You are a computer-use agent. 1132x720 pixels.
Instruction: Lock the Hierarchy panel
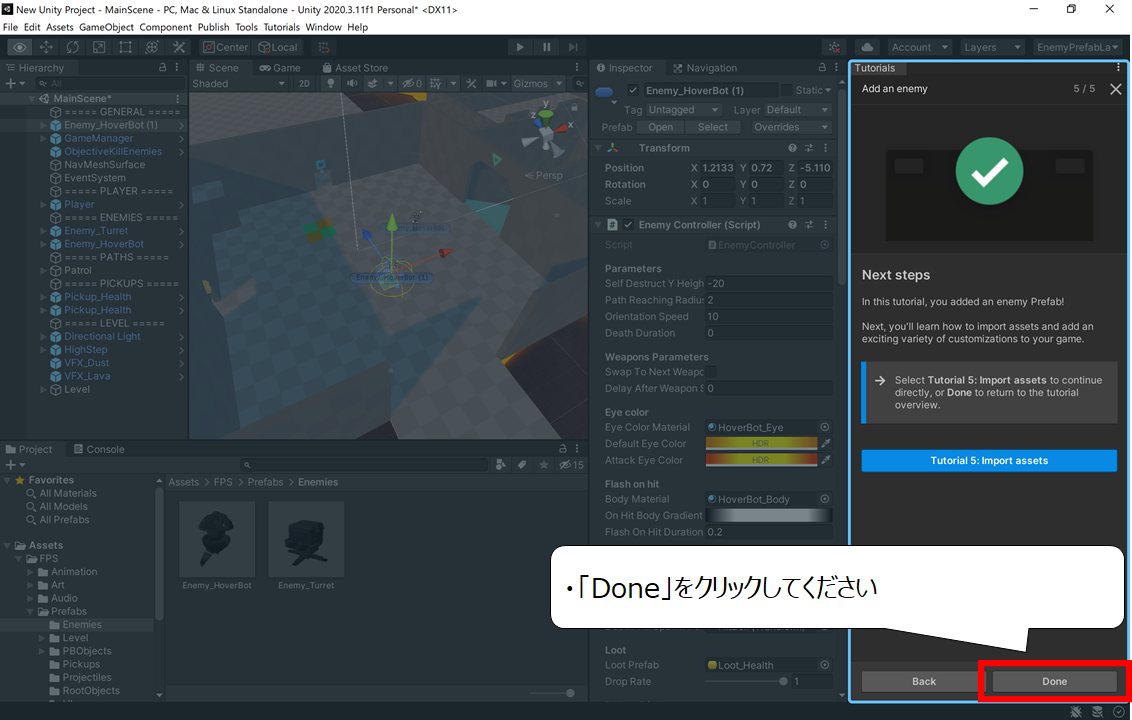click(162, 67)
